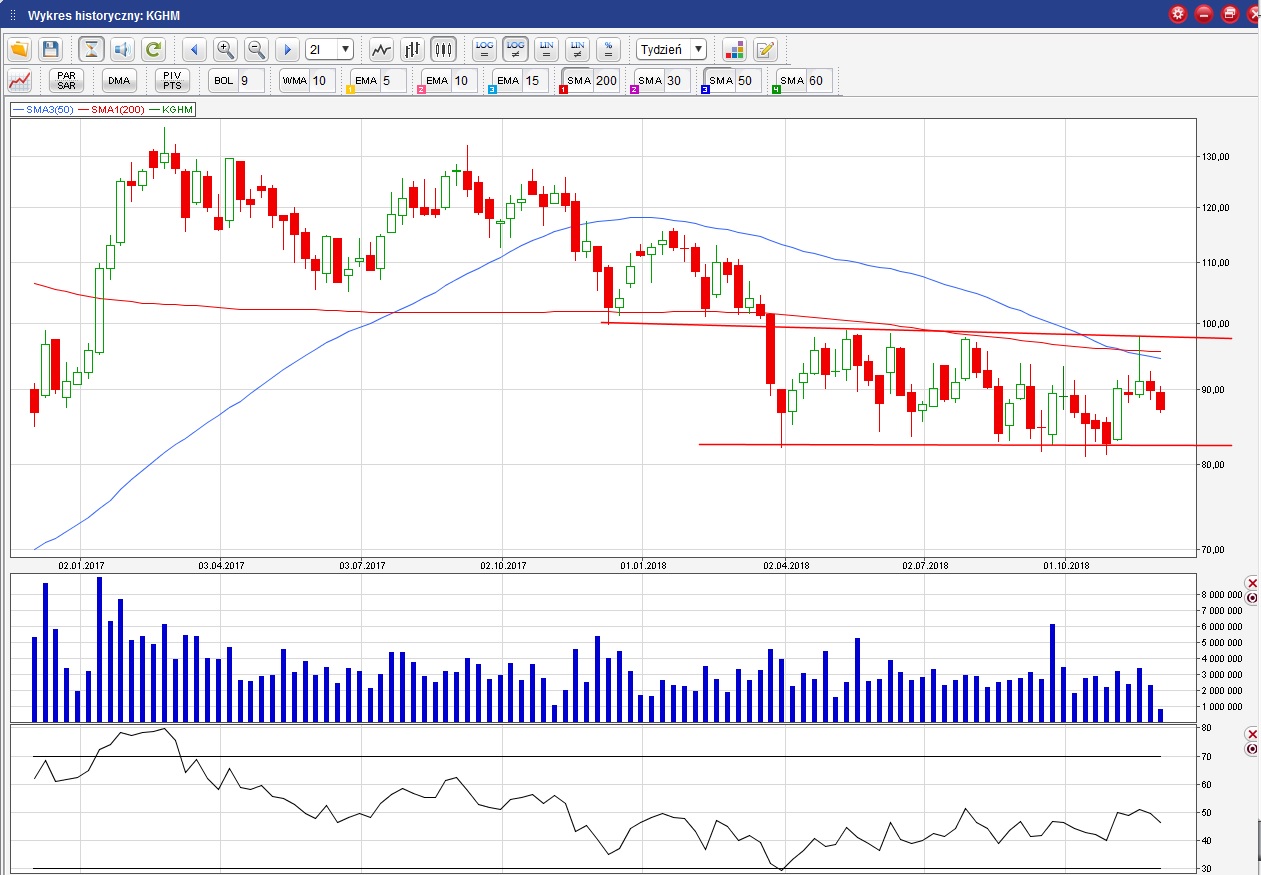Select the bar chart (OHLC) type
This screenshot has height=875, width=1261.
(412, 49)
